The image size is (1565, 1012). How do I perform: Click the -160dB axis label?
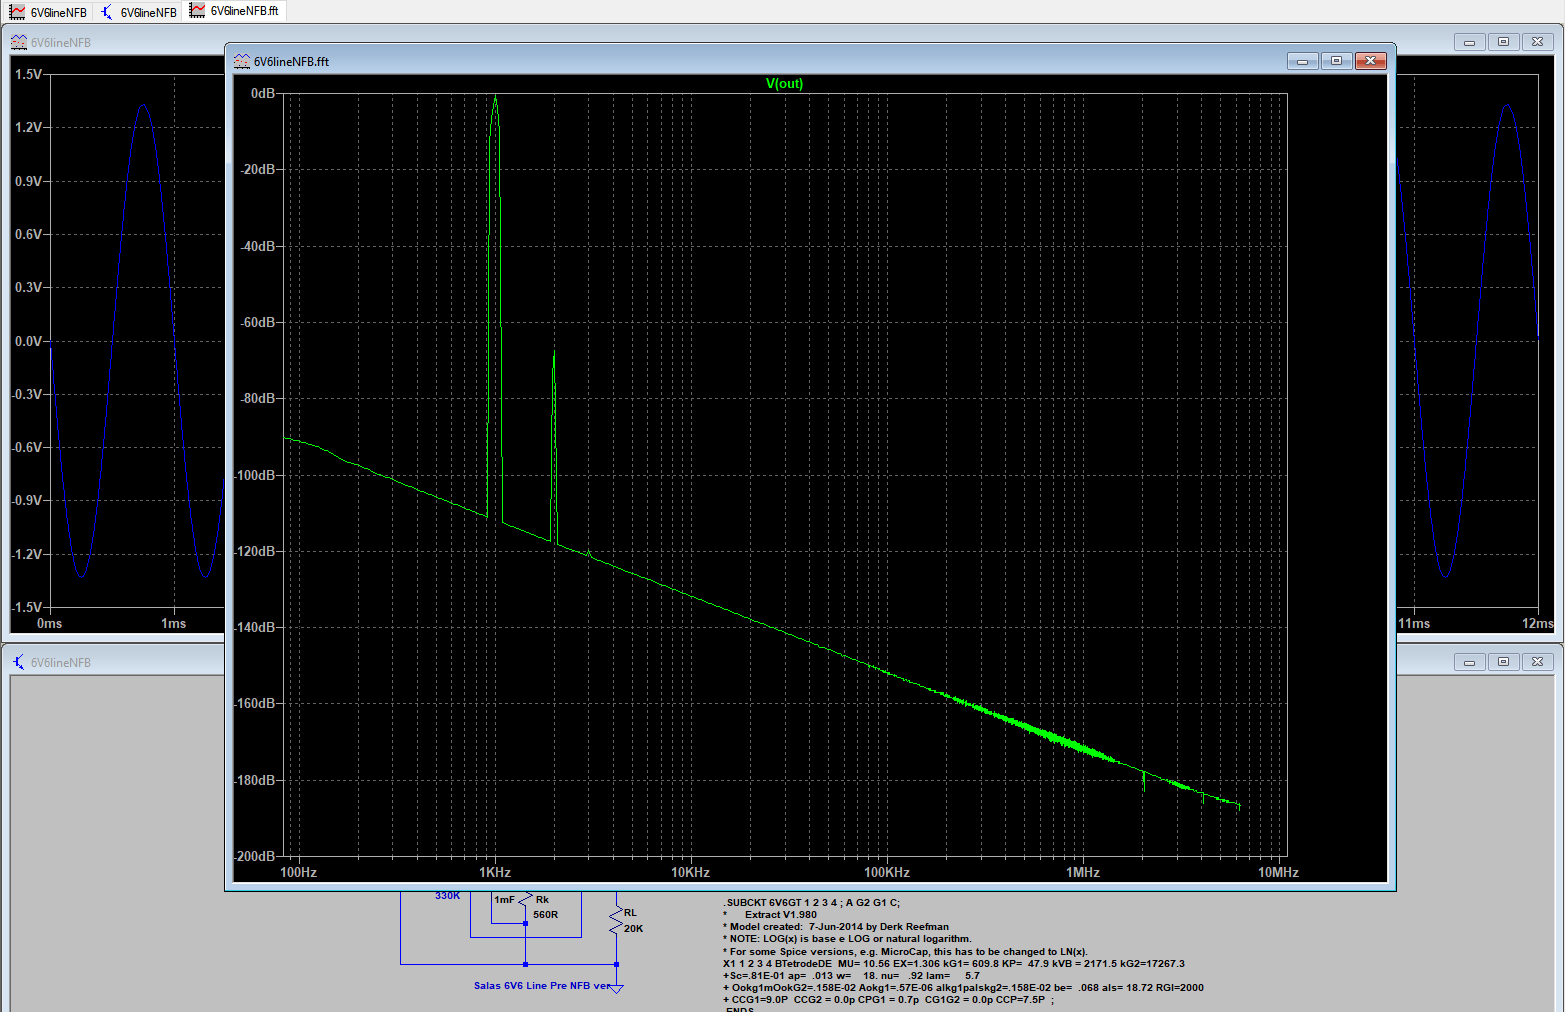point(255,703)
